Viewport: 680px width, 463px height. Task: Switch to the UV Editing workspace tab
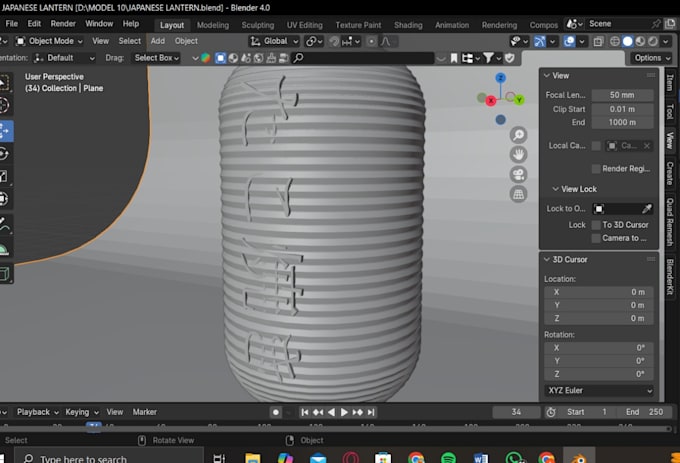tap(304, 25)
